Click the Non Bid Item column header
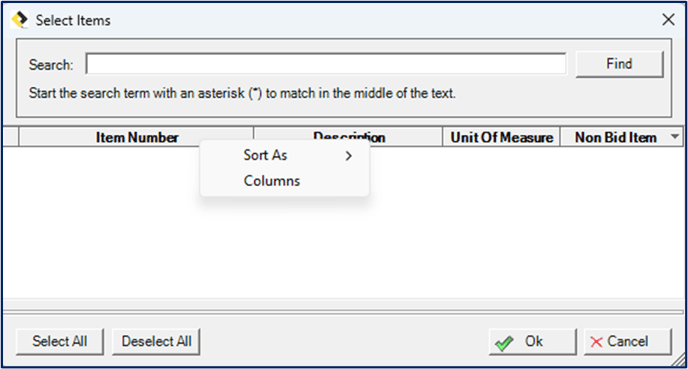688x369 pixels. (x=616, y=137)
